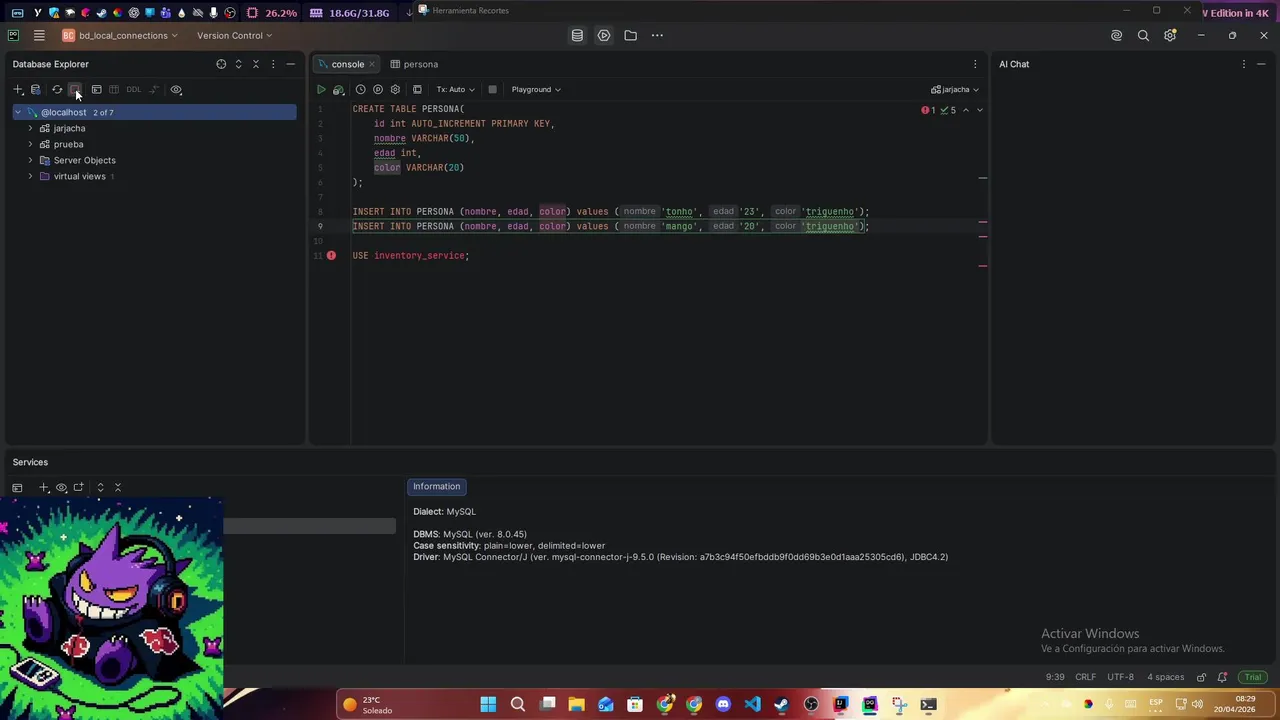Open the AI Assistant swirl icon

click(1116, 35)
